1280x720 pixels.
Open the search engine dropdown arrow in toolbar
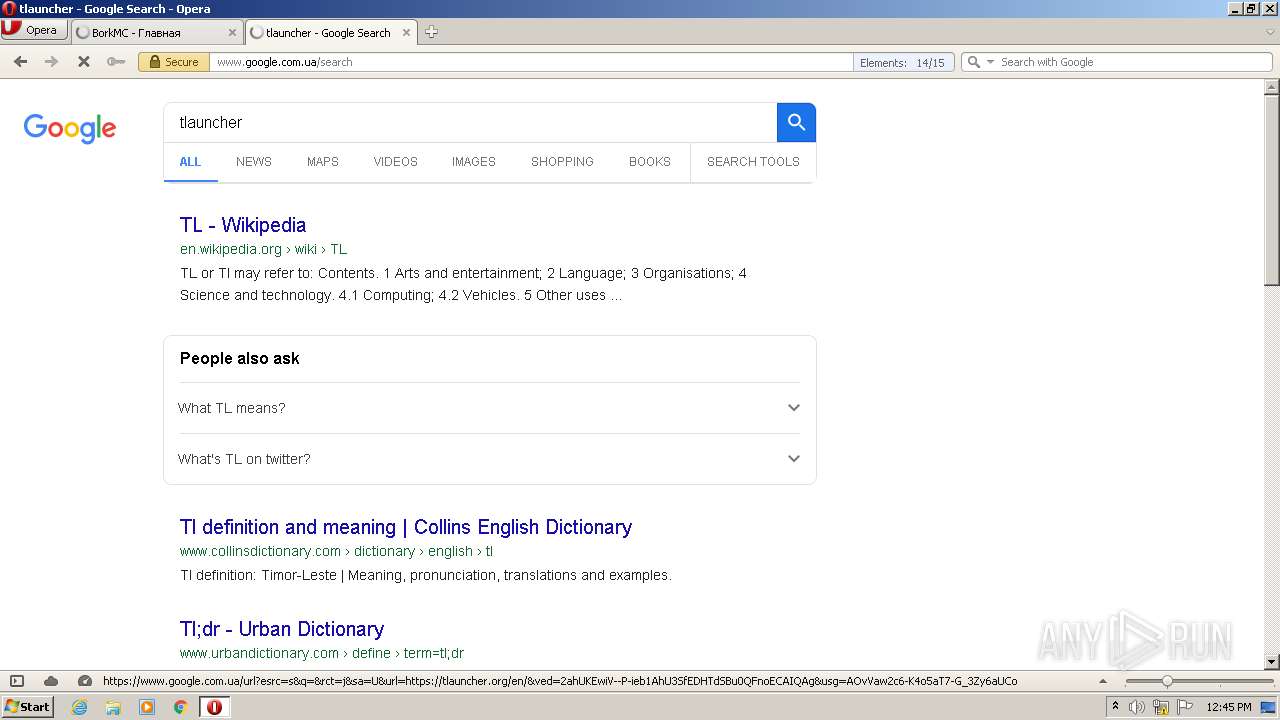pyautogui.click(x=990, y=62)
